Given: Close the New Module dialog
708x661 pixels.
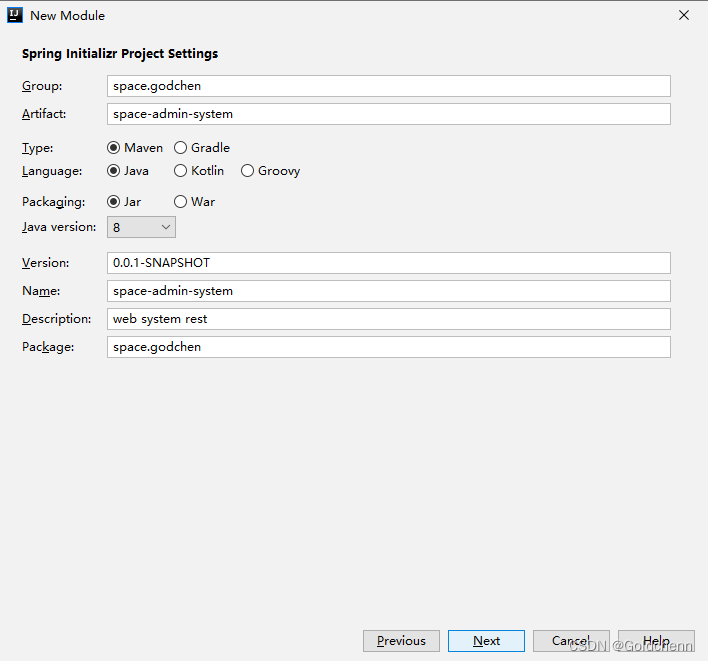Looking at the screenshot, I should click(x=684, y=15).
